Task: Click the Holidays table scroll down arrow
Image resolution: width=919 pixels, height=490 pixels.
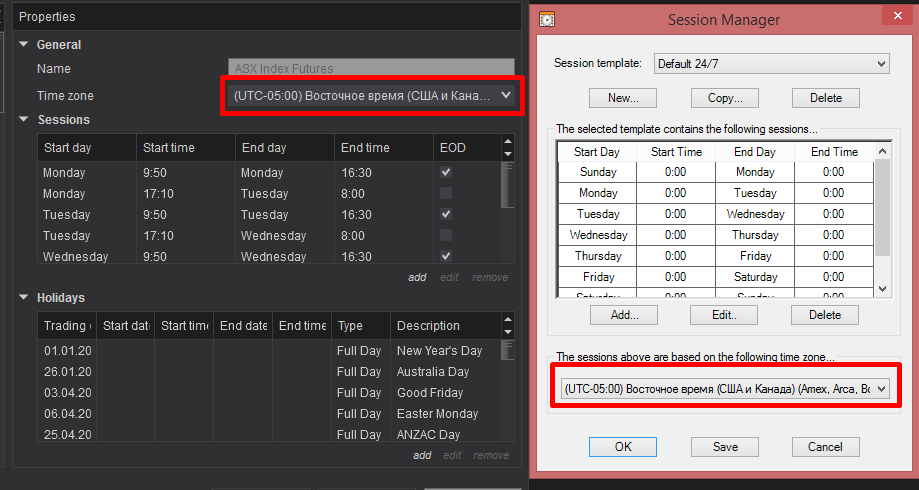Action: (x=508, y=332)
